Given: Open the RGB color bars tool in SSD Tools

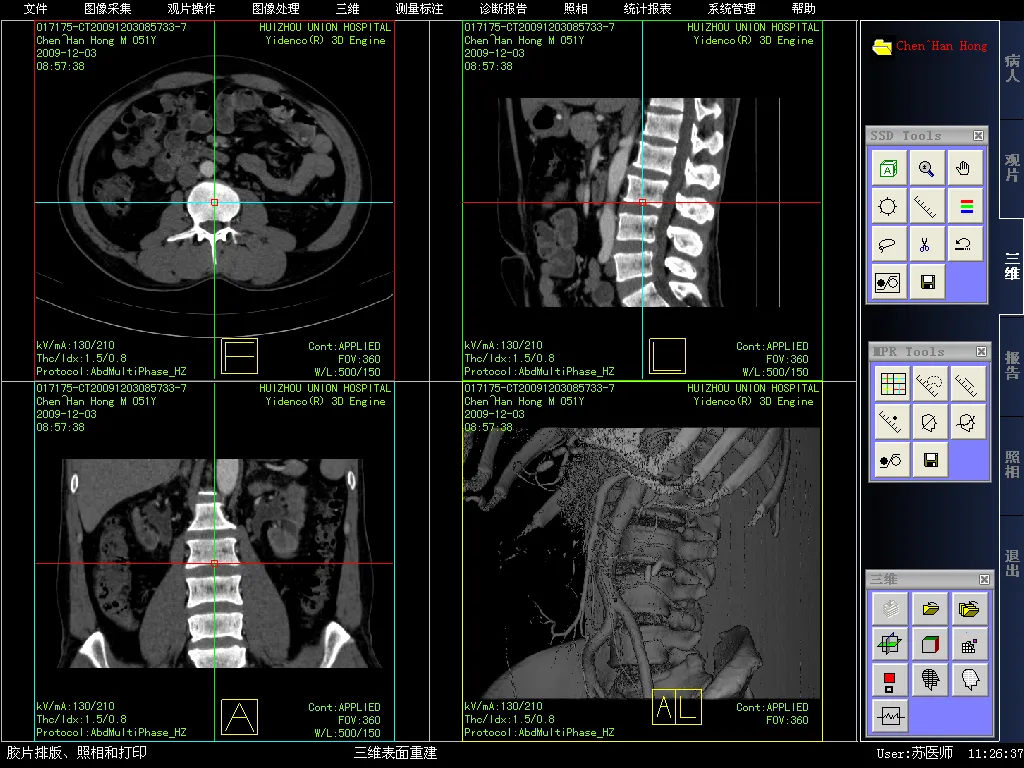Looking at the screenshot, I should click(964, 207).
